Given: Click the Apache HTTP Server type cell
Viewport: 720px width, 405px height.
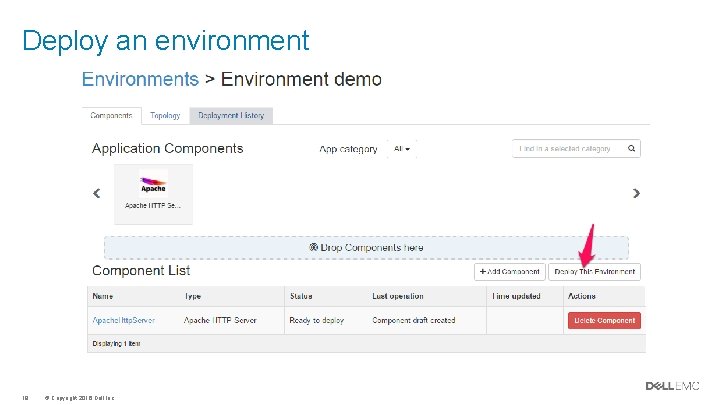Looking at the screenshot, I should [220, 320].
